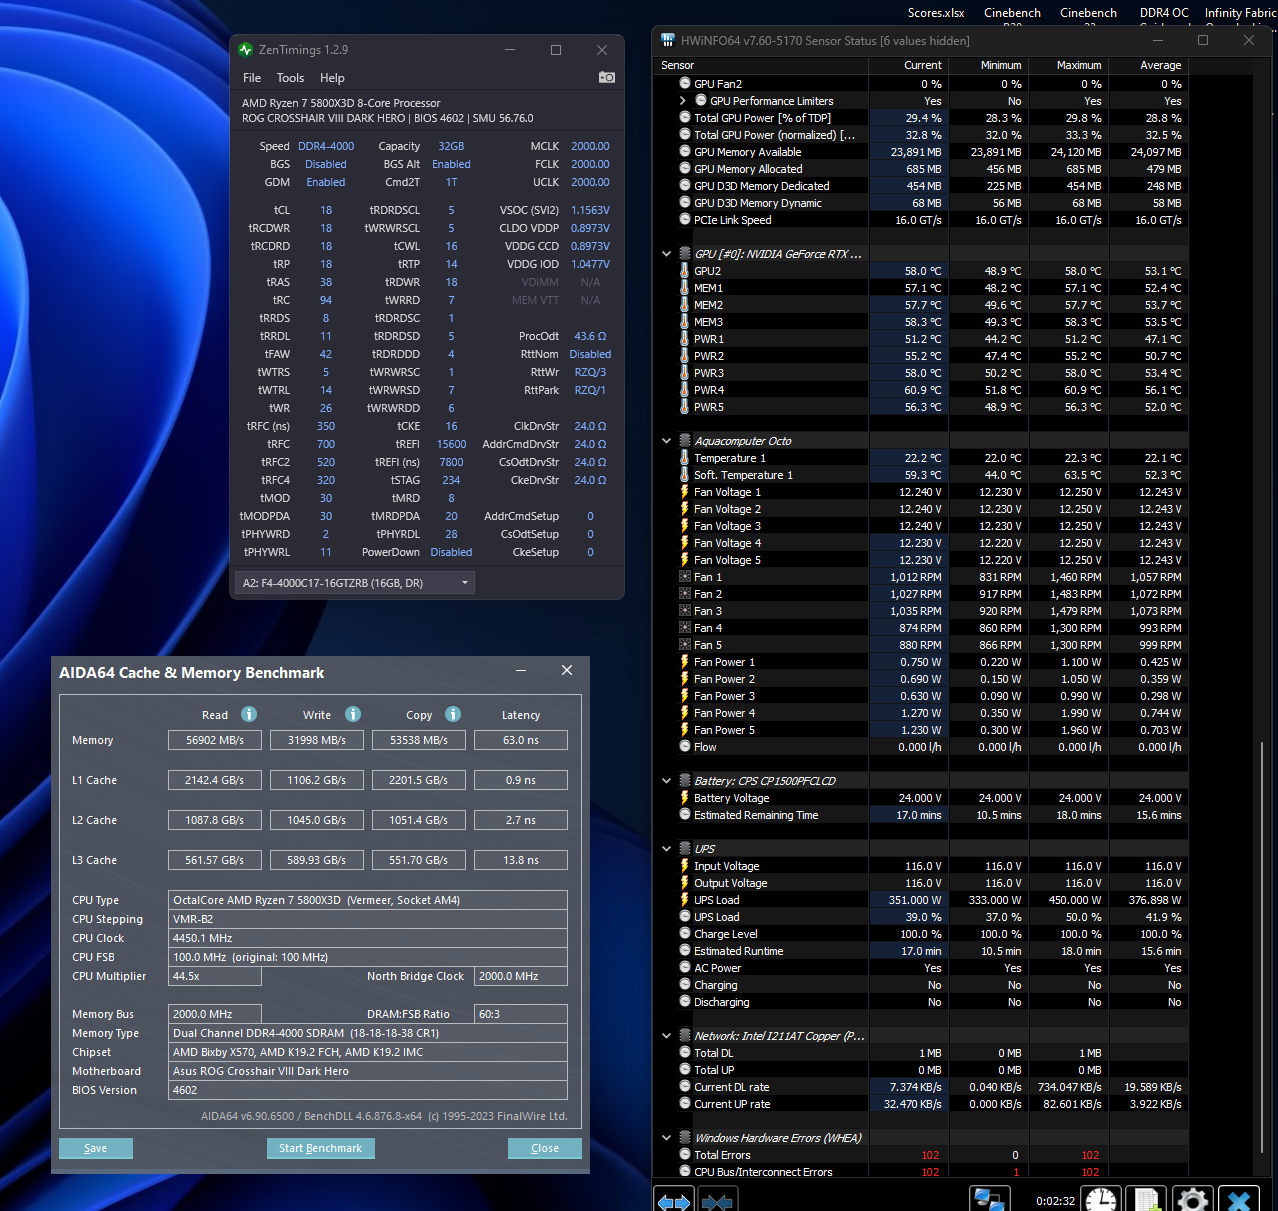The height and width of the screenshot is (1211, 1278).
Task: Open the Tools menu in ZenTimings
Action: tap(290, 78)
